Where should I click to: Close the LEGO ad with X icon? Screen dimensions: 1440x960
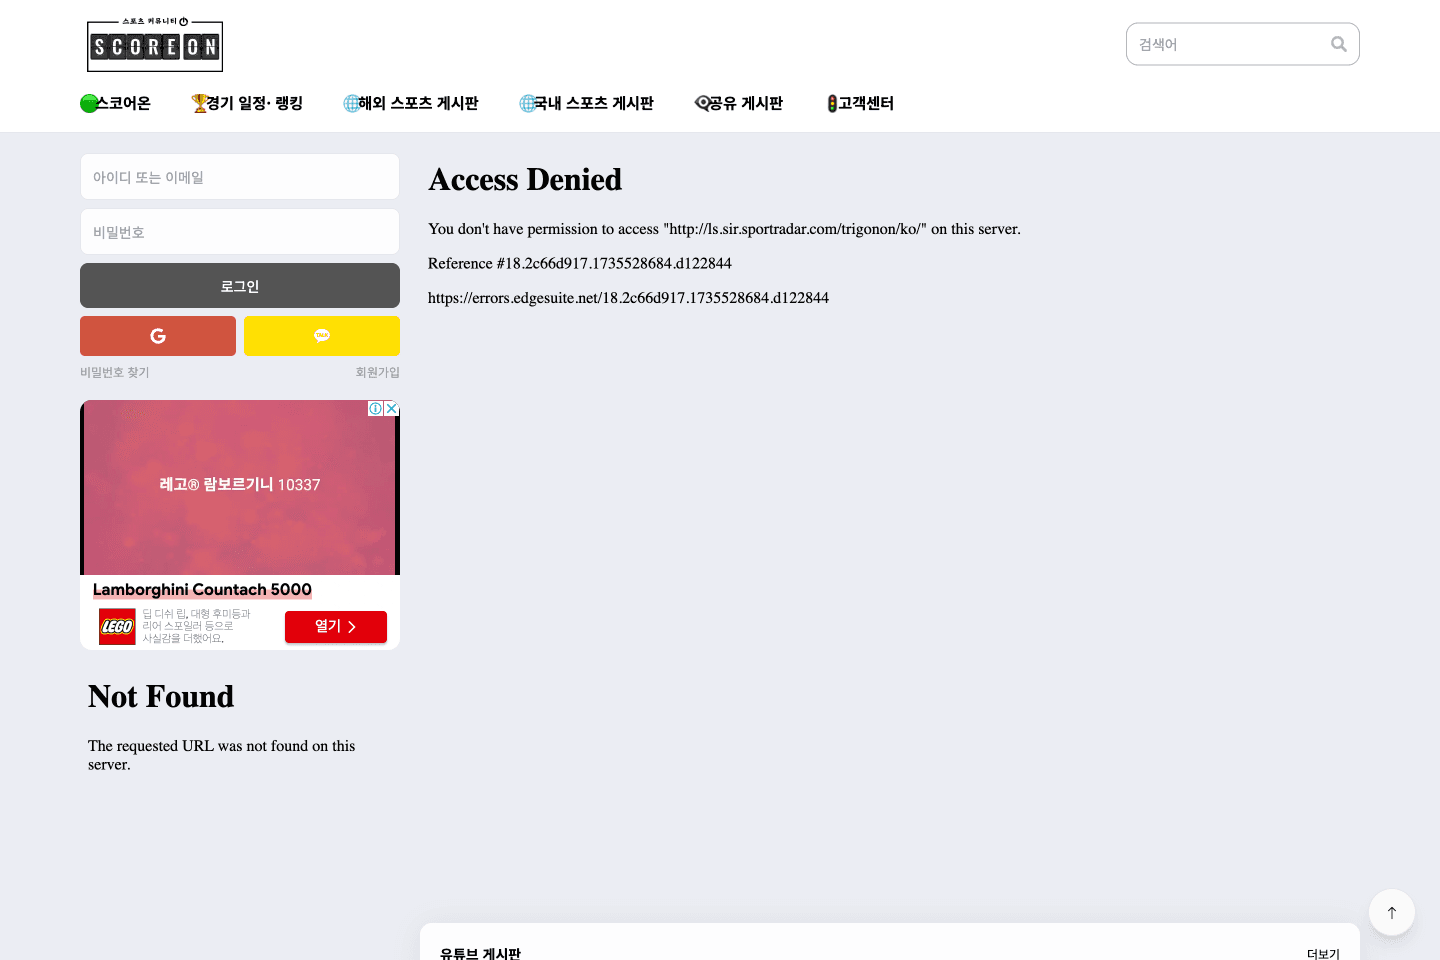(392, 408)
